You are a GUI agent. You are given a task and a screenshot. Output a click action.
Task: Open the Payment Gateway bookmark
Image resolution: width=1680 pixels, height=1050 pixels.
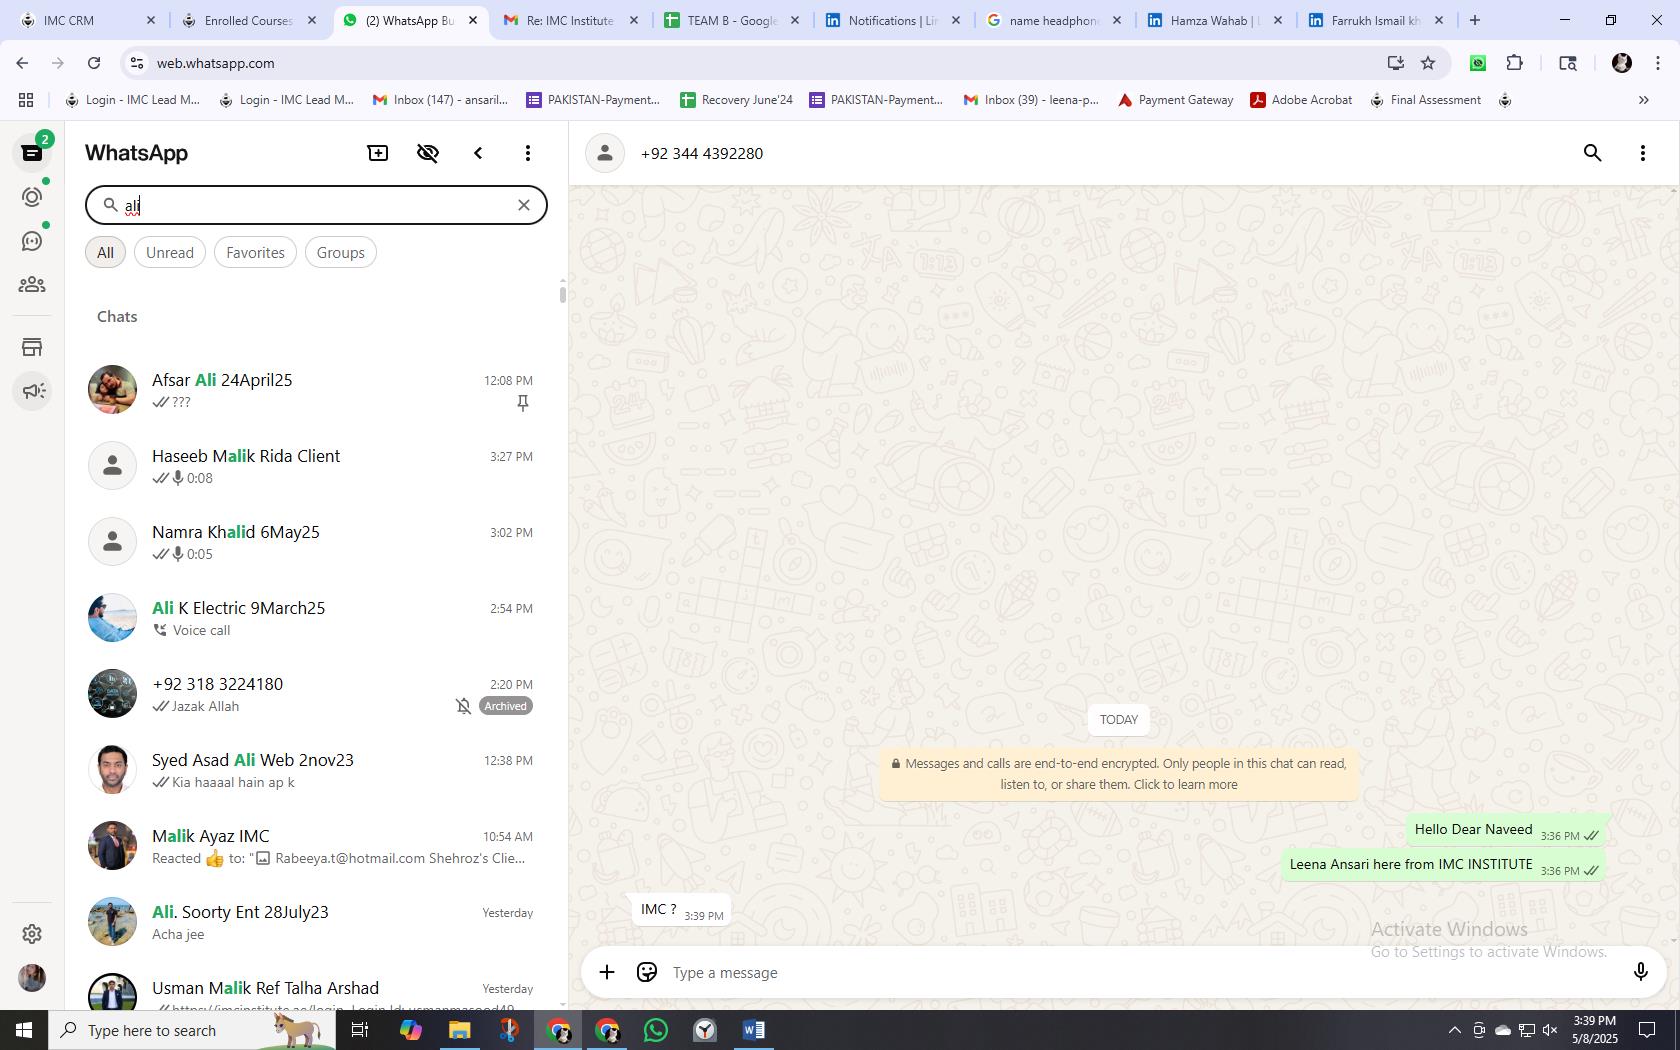click(1175, 100)
